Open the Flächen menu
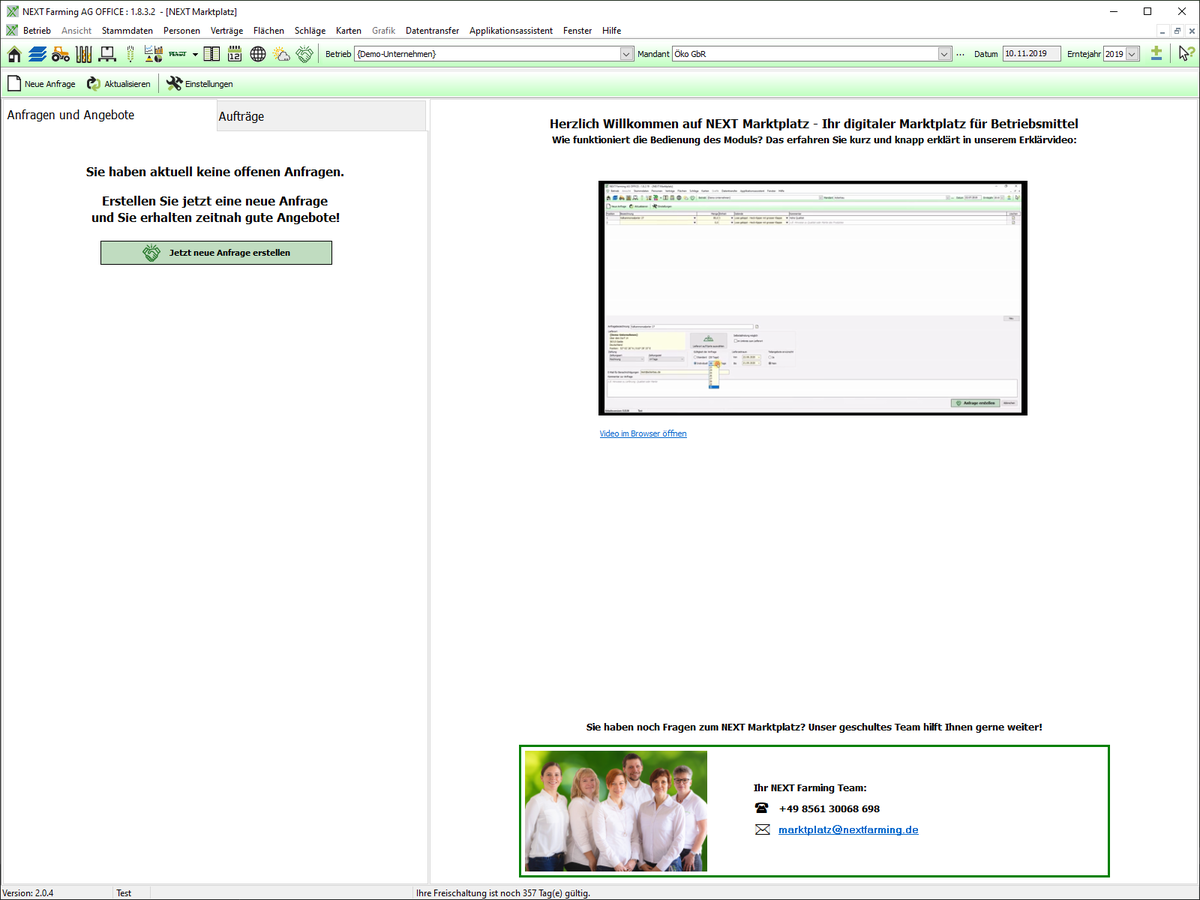 pyautogui.click(x=269, y=31)
